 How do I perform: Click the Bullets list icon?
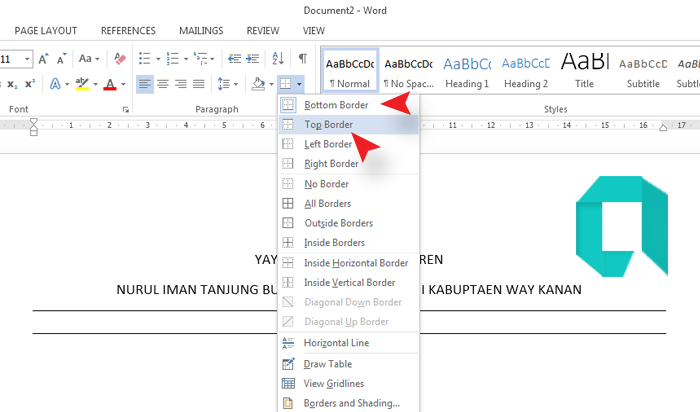pos(145,58)
